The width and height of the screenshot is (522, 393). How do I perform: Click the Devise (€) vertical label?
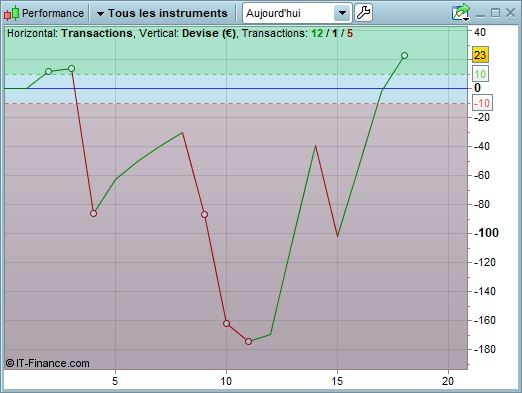click(209, 33)
